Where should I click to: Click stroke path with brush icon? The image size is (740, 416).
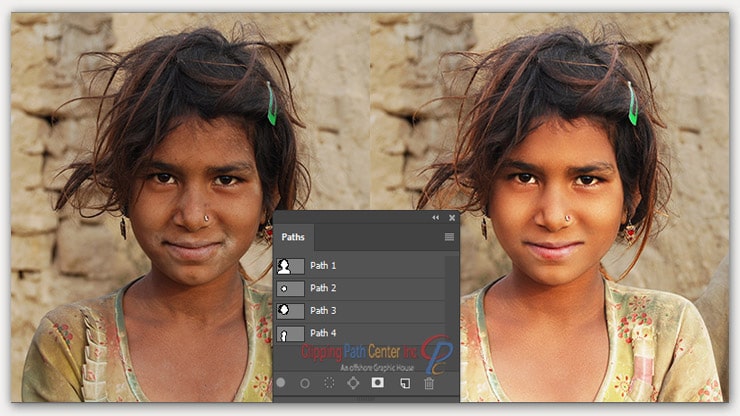(x=305, y=382)
